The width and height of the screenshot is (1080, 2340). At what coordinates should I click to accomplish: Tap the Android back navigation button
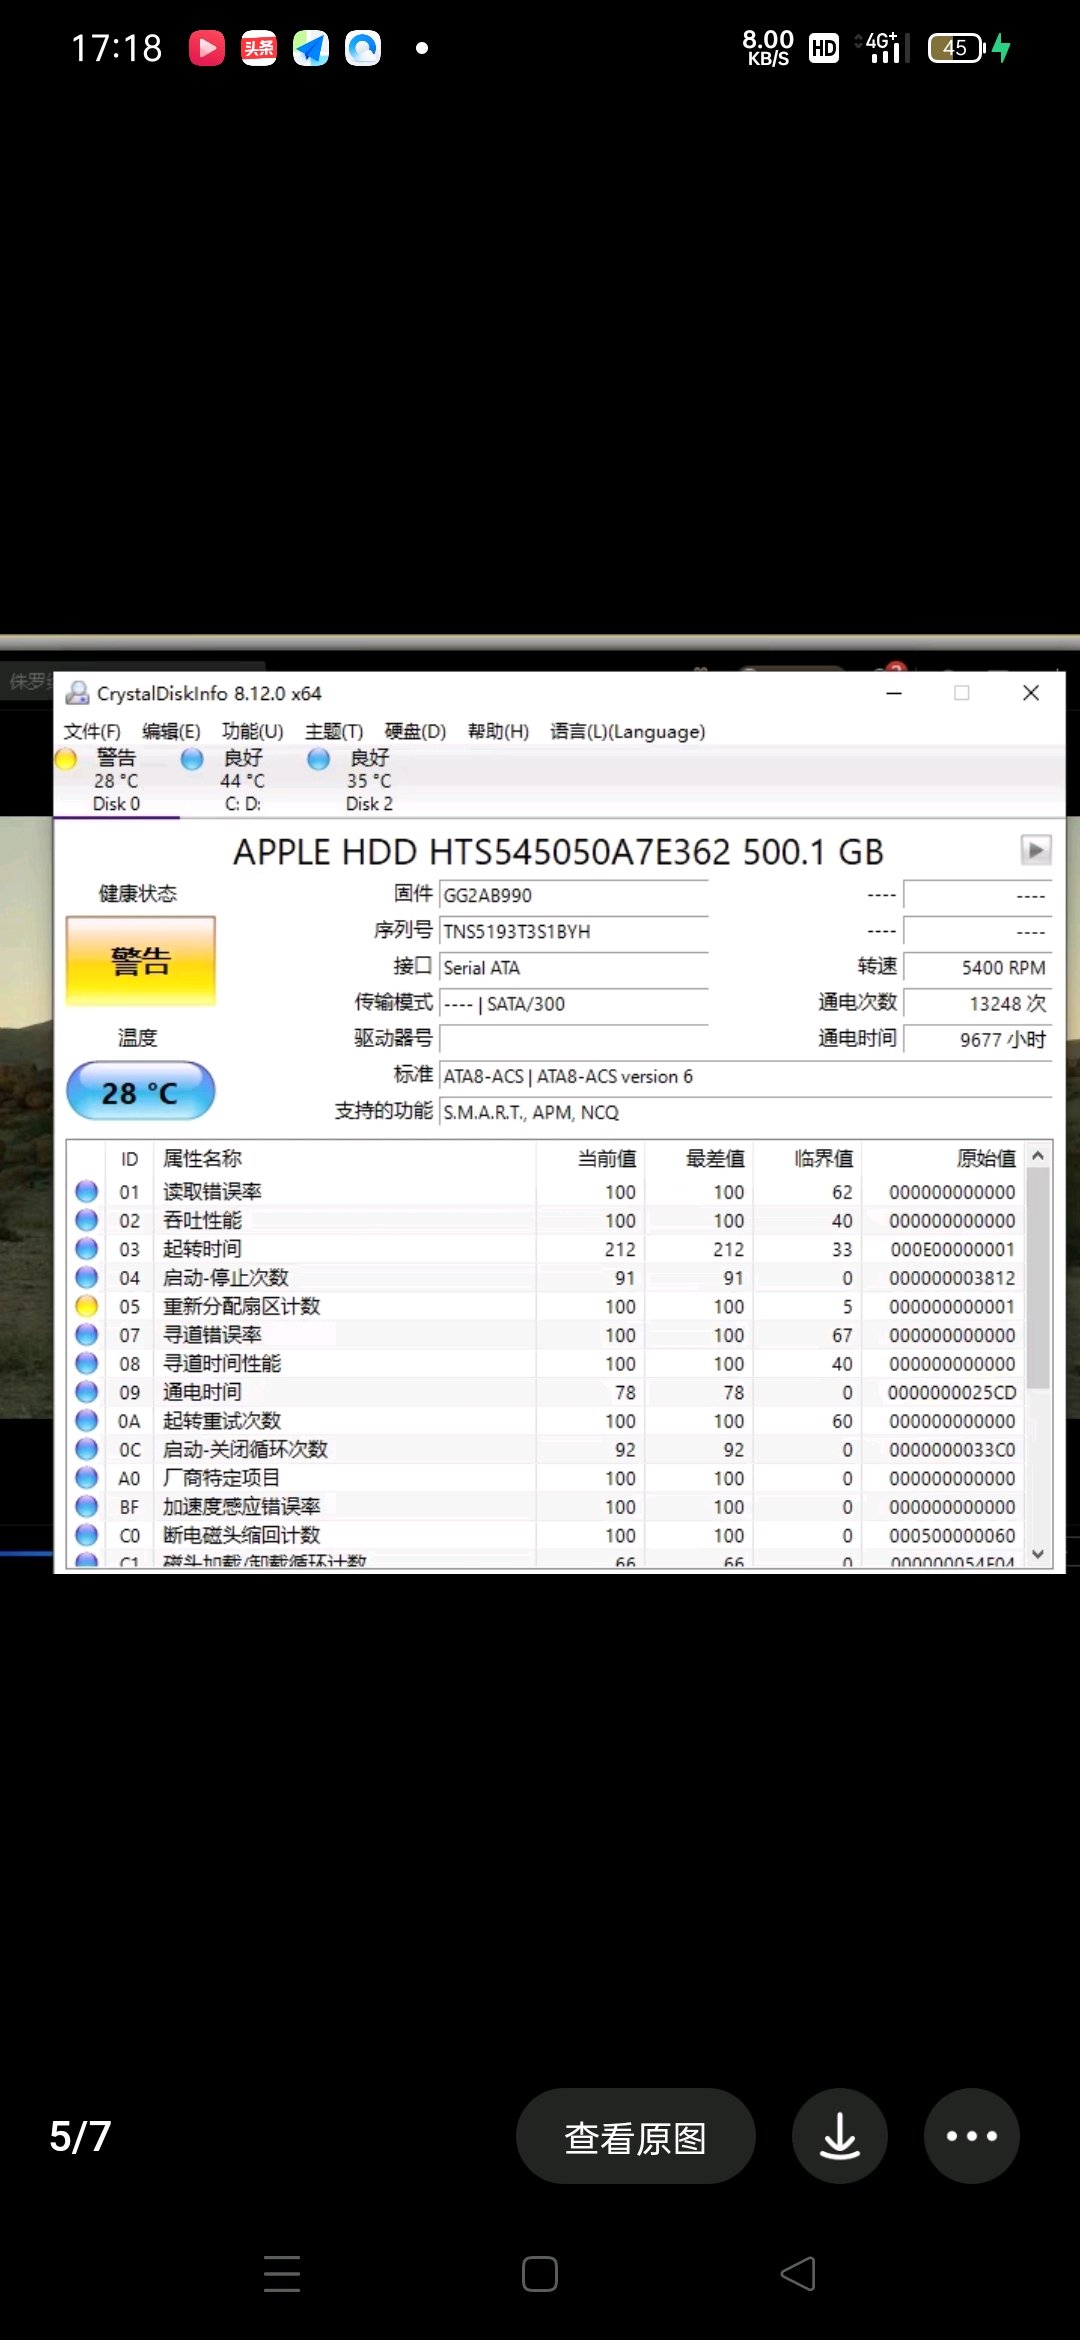(x=798, y=2274)
